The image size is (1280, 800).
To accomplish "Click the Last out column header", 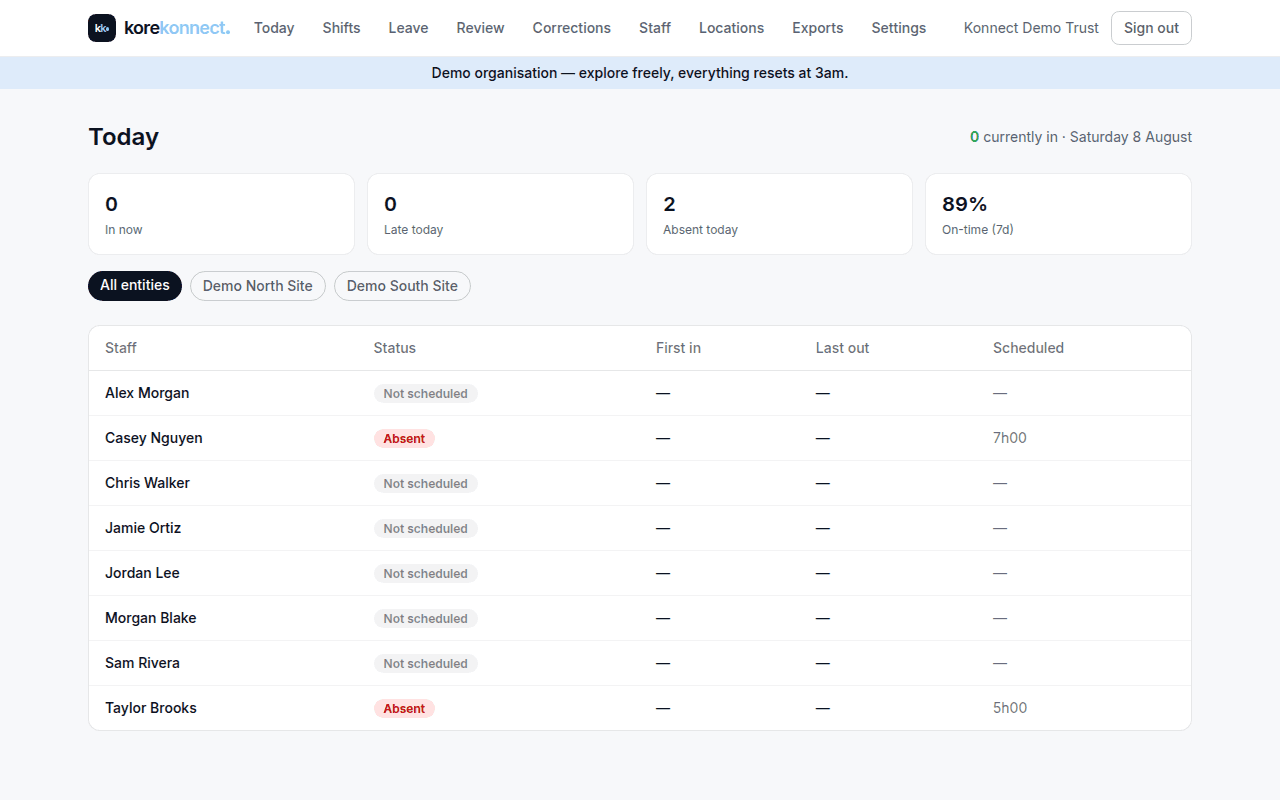I will coord(842,348).
